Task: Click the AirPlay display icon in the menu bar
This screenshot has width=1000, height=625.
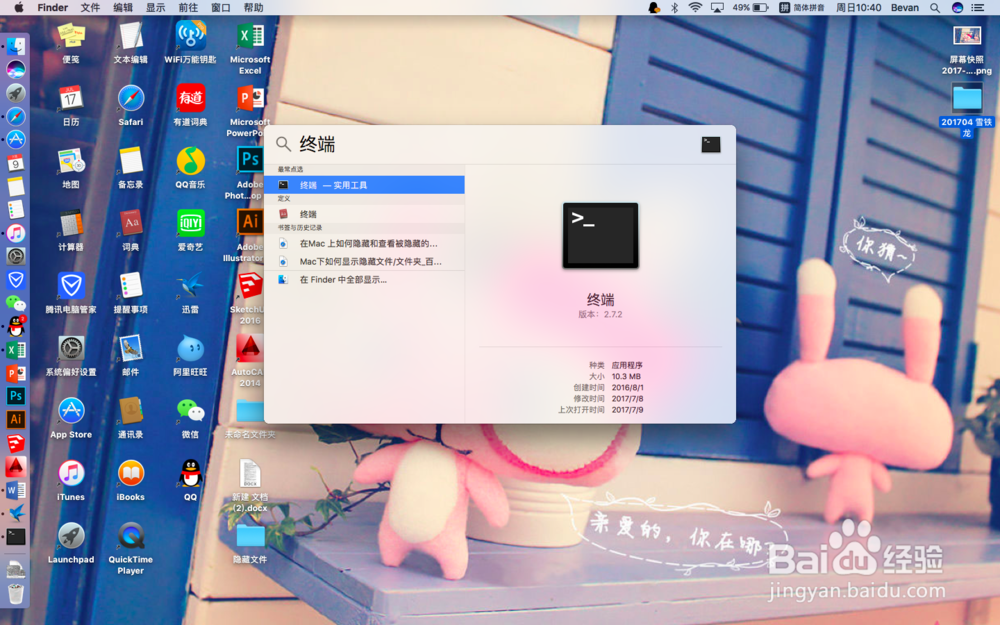Action: (717, 8)
